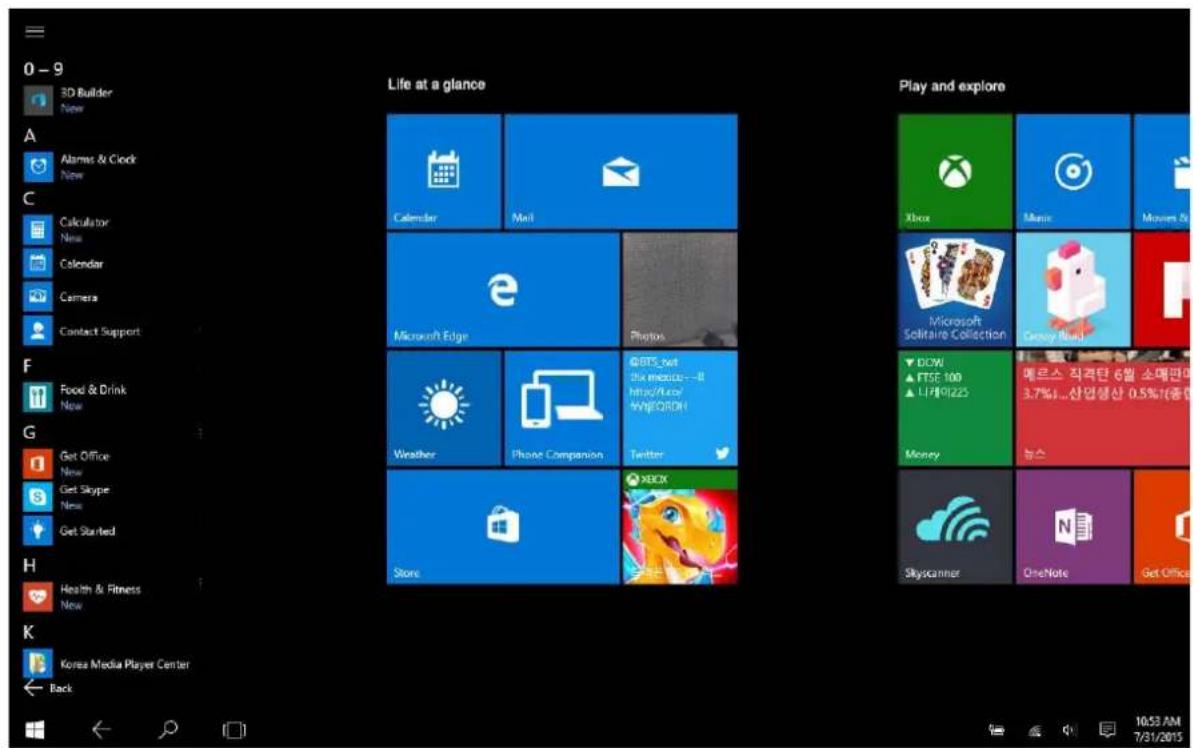This screenshot has height=748, width=1193.
Task: Open the Xbox game promo tile
Action: tap(680, 527)
